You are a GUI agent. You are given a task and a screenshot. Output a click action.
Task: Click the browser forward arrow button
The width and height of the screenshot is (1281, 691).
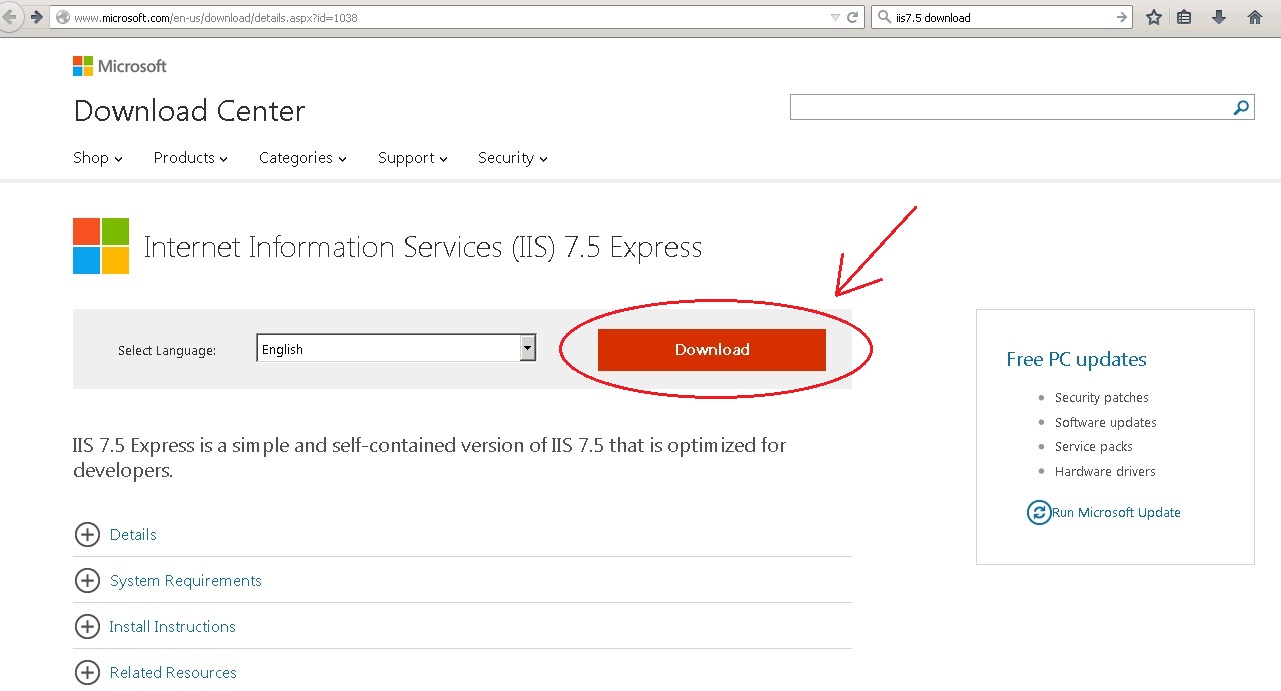click(37, 17)
